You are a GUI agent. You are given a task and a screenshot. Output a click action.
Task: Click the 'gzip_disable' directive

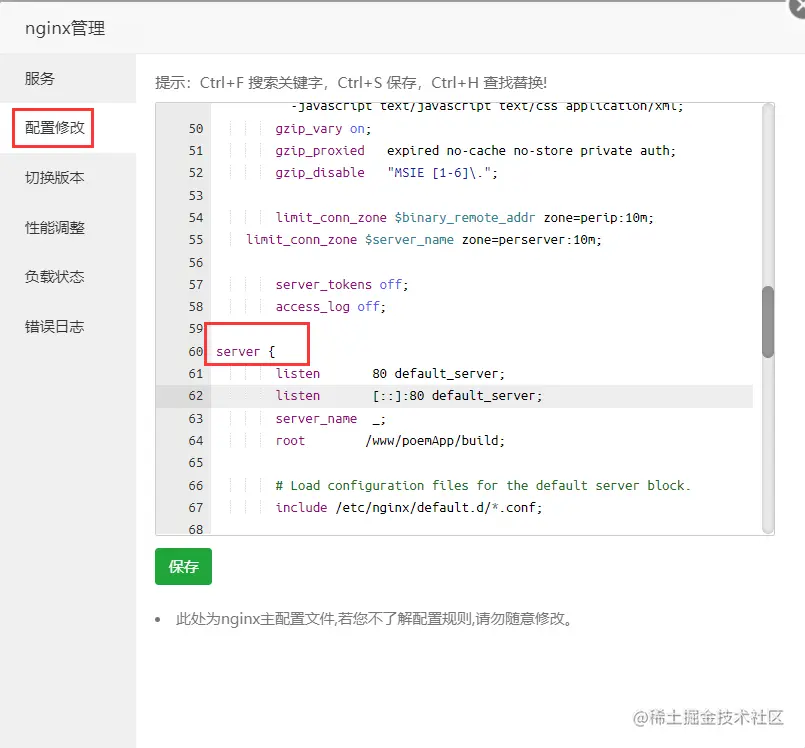[x=320, y=173]
